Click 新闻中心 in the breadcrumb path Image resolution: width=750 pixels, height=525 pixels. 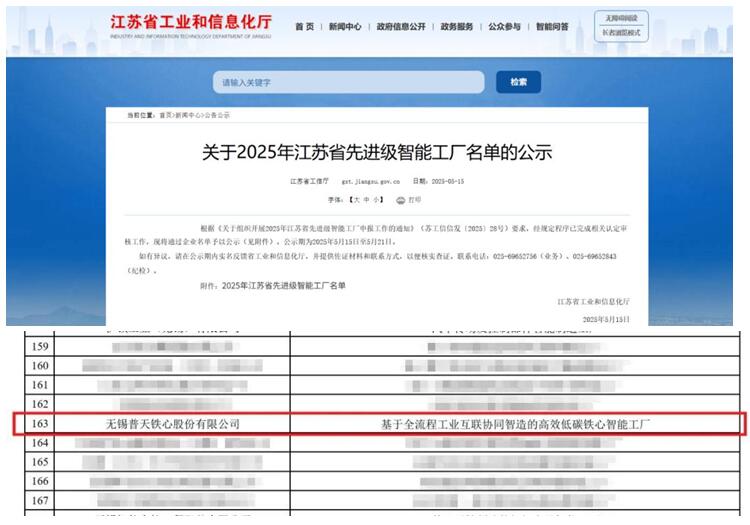pyautogui.click(x=188, y=115)
